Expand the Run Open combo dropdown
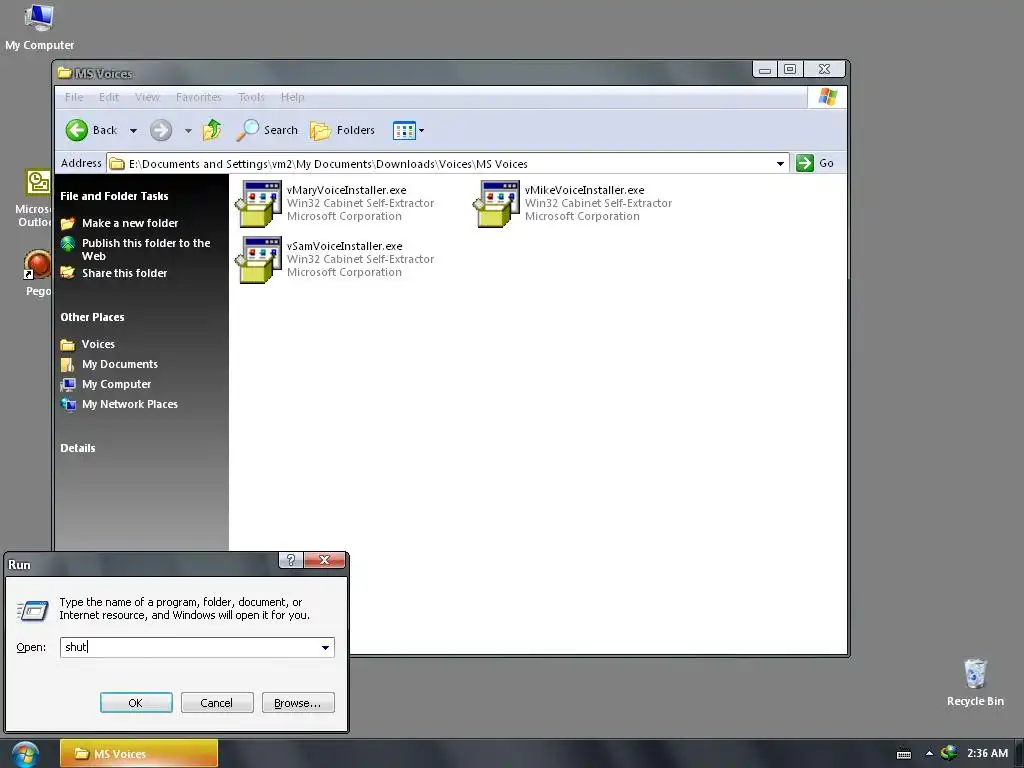1024x768 pixels. [325, 648]
